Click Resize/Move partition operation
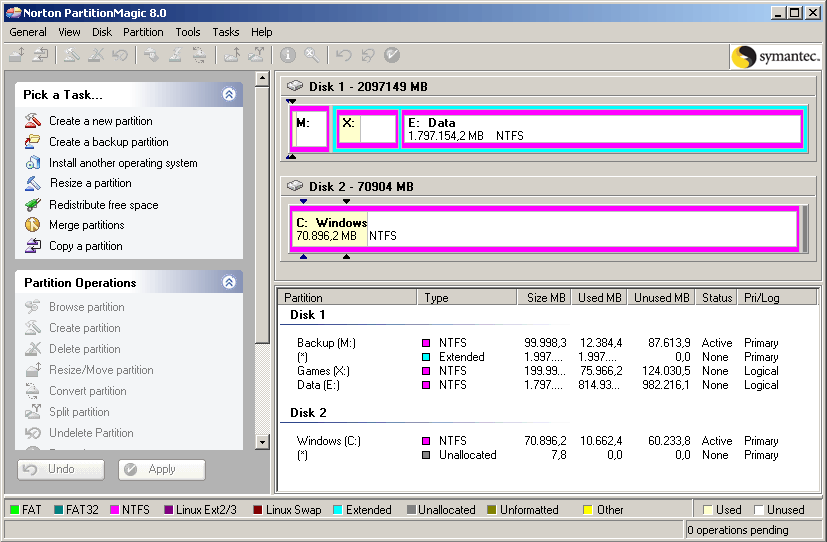827x542 pixels. click(x=101, y=370)
